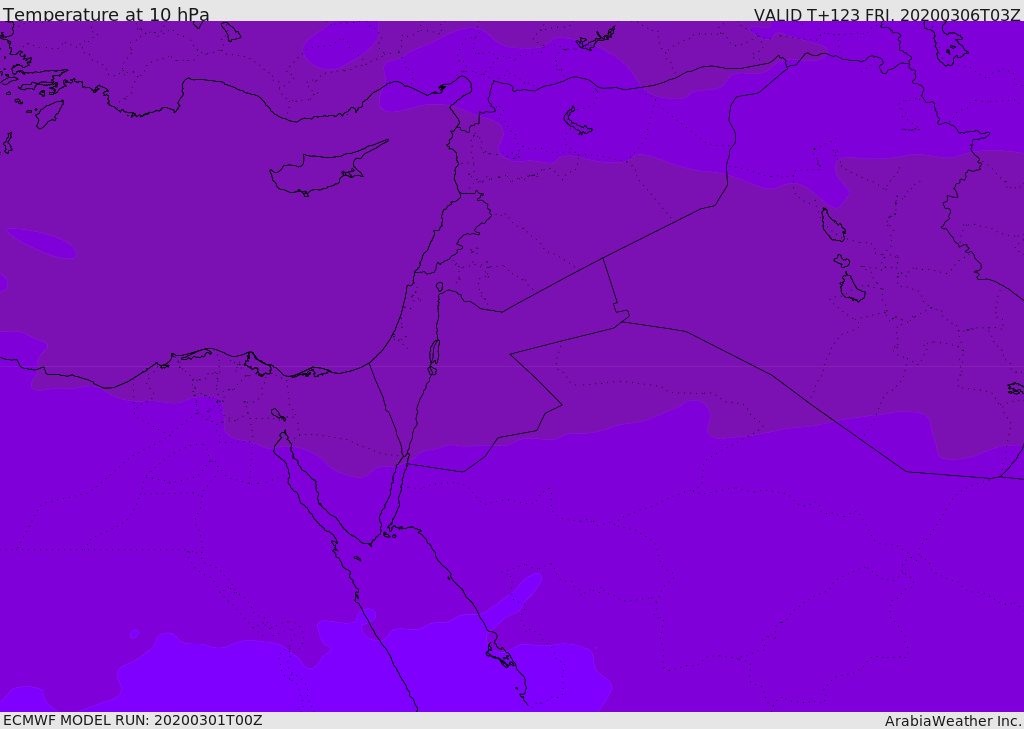Click the 'ECMWF MODEL RUN' text
The height and width of the screenshot is (729, 1024).
132,720
